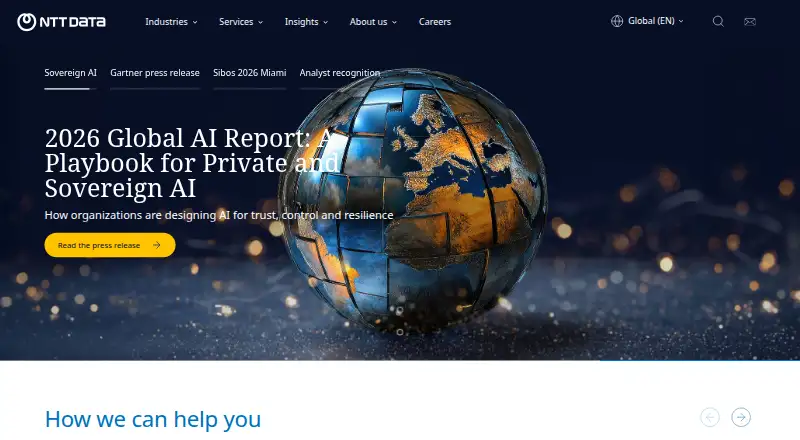This screenshot has width=800, height=440.
Task: Click the envelope contact icon
Action: [749, 21]
